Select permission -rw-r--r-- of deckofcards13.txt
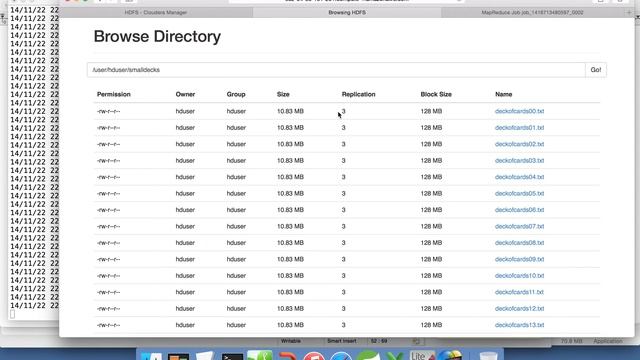The width and height of the screenshot is (640, 360). 109,325
